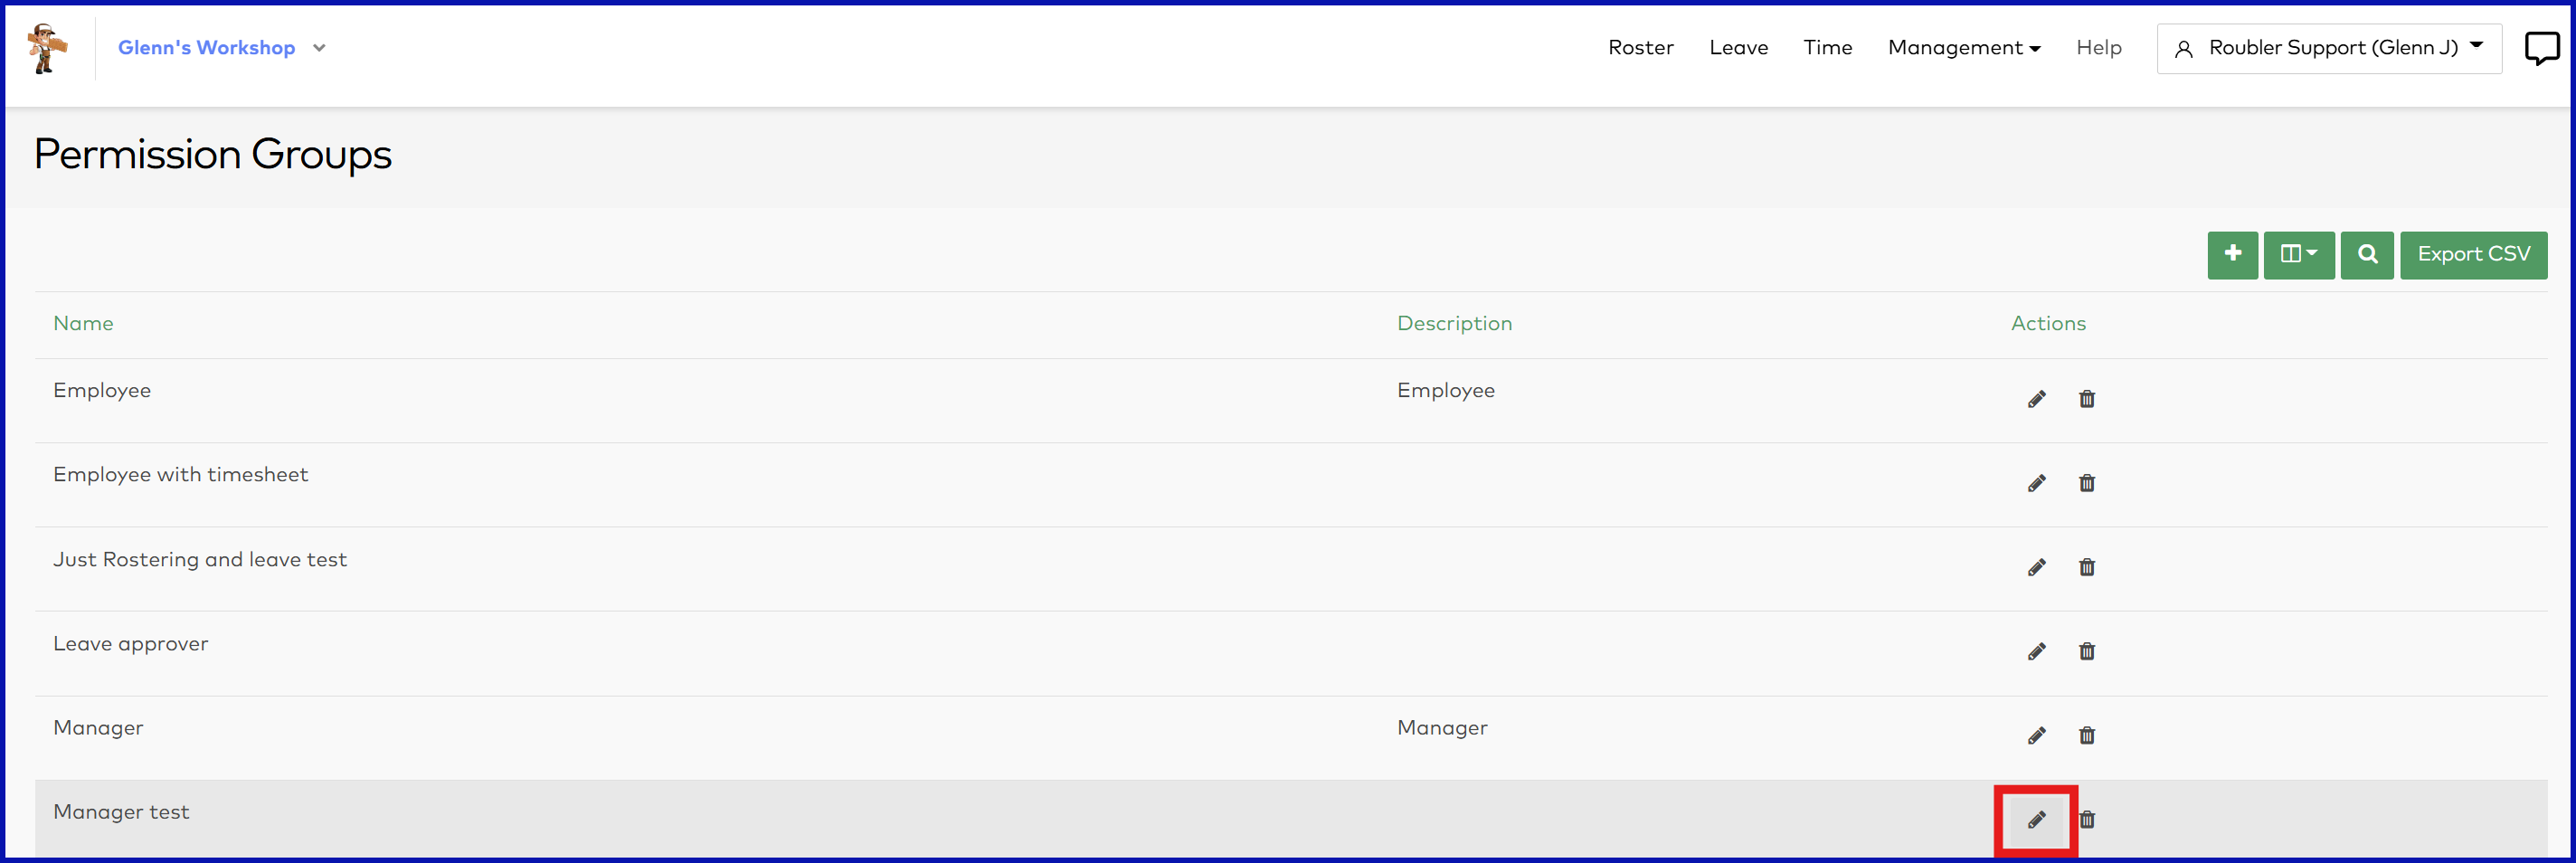Expand the column visibility dropdown

click(x=2298, y=254)
